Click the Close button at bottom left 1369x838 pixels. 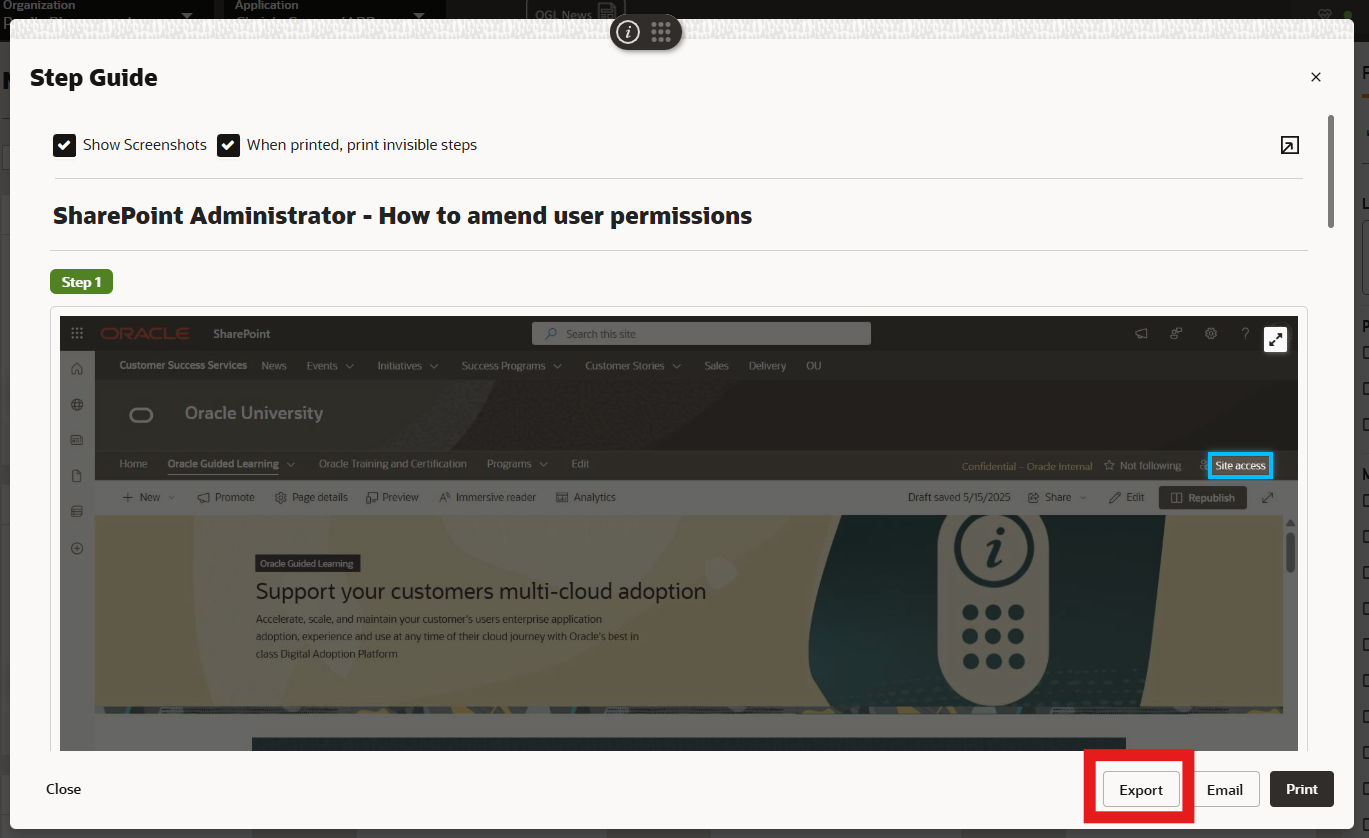tap(63, 789)
